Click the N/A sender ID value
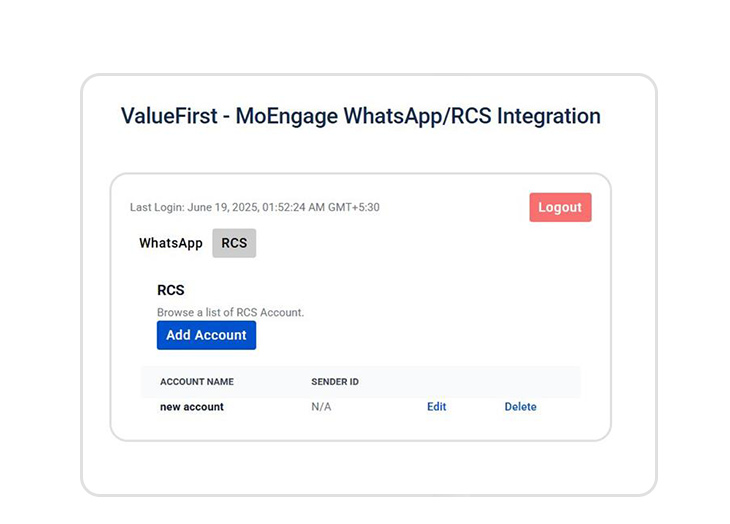This screenshot has width=730, height=524. tap(321, 407)
